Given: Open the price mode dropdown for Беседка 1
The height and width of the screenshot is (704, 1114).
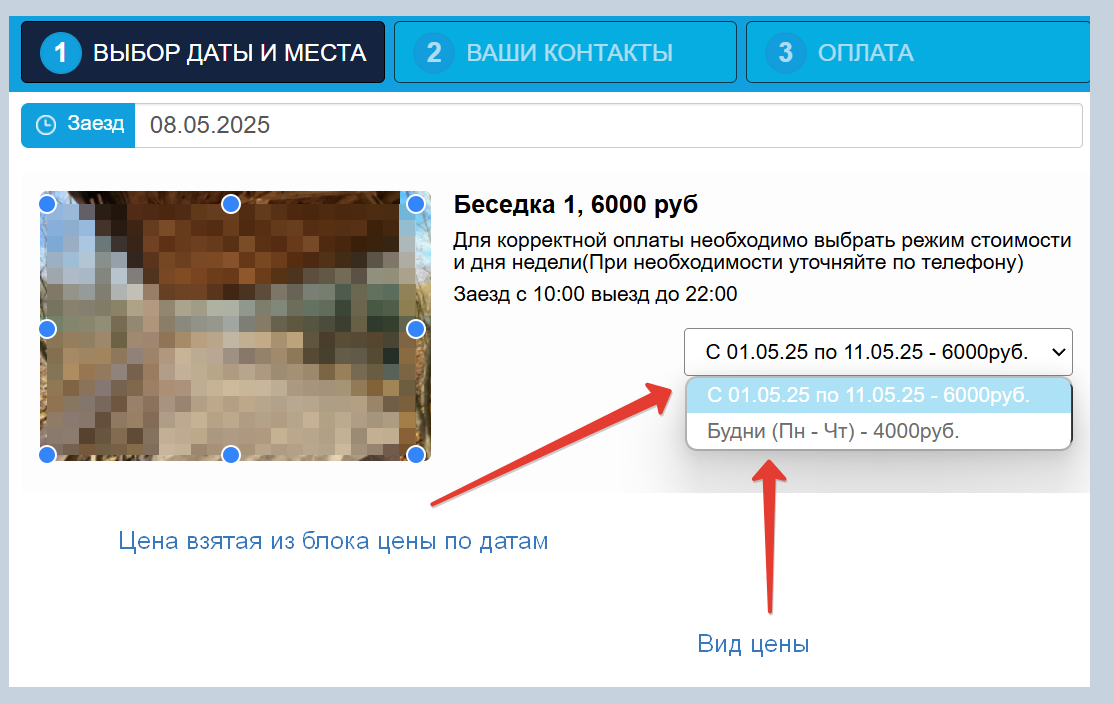Looking at the screenshot, I should click(x=878, y=352).
